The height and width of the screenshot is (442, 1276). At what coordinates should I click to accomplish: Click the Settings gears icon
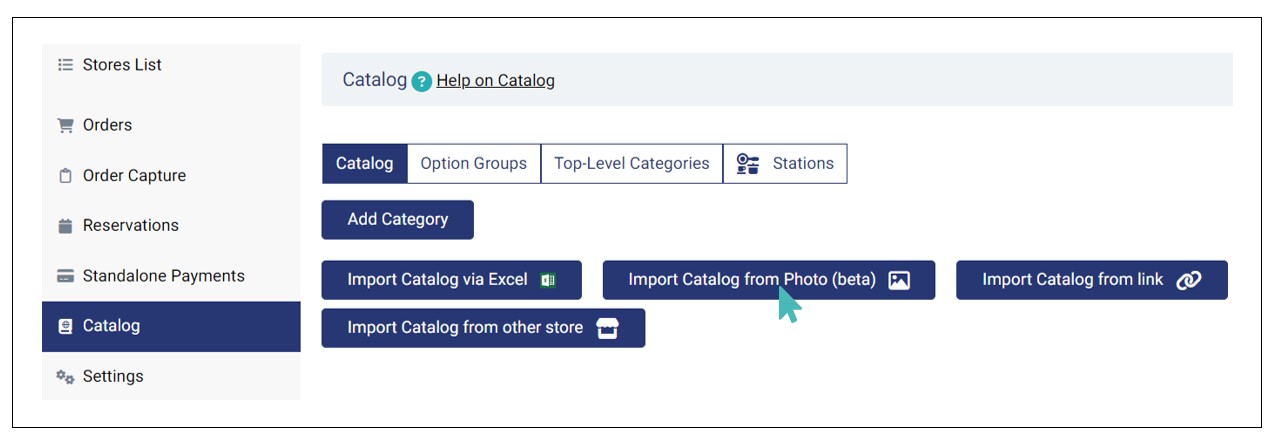[x=66, y=377]
